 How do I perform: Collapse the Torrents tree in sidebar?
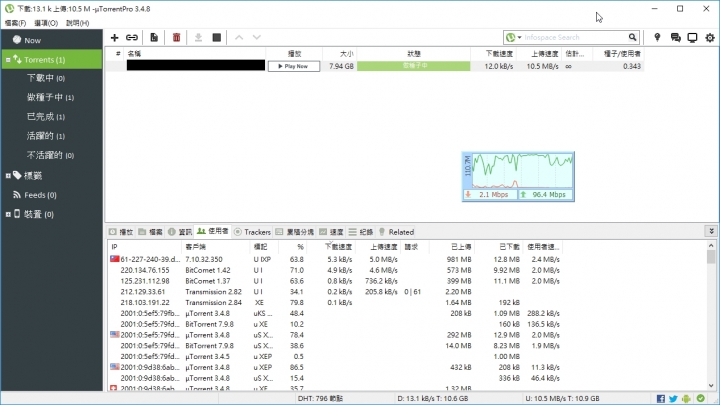tap(6, 60)
